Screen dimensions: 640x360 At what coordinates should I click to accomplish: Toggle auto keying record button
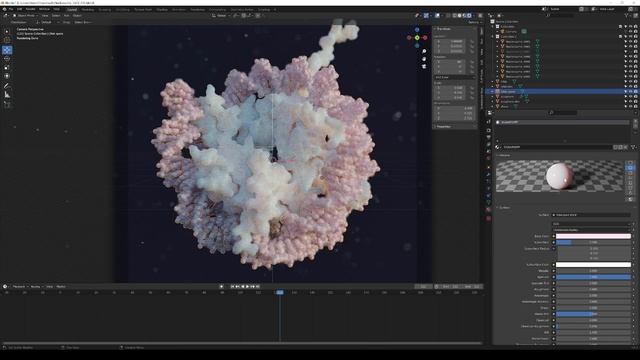(222, 287)
